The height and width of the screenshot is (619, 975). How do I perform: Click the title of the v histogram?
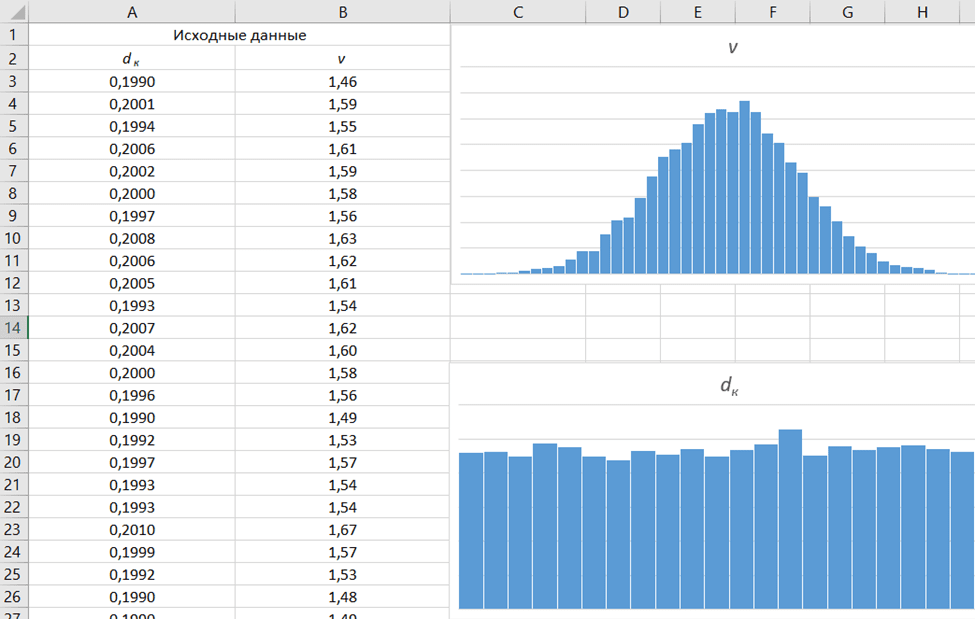733,47
